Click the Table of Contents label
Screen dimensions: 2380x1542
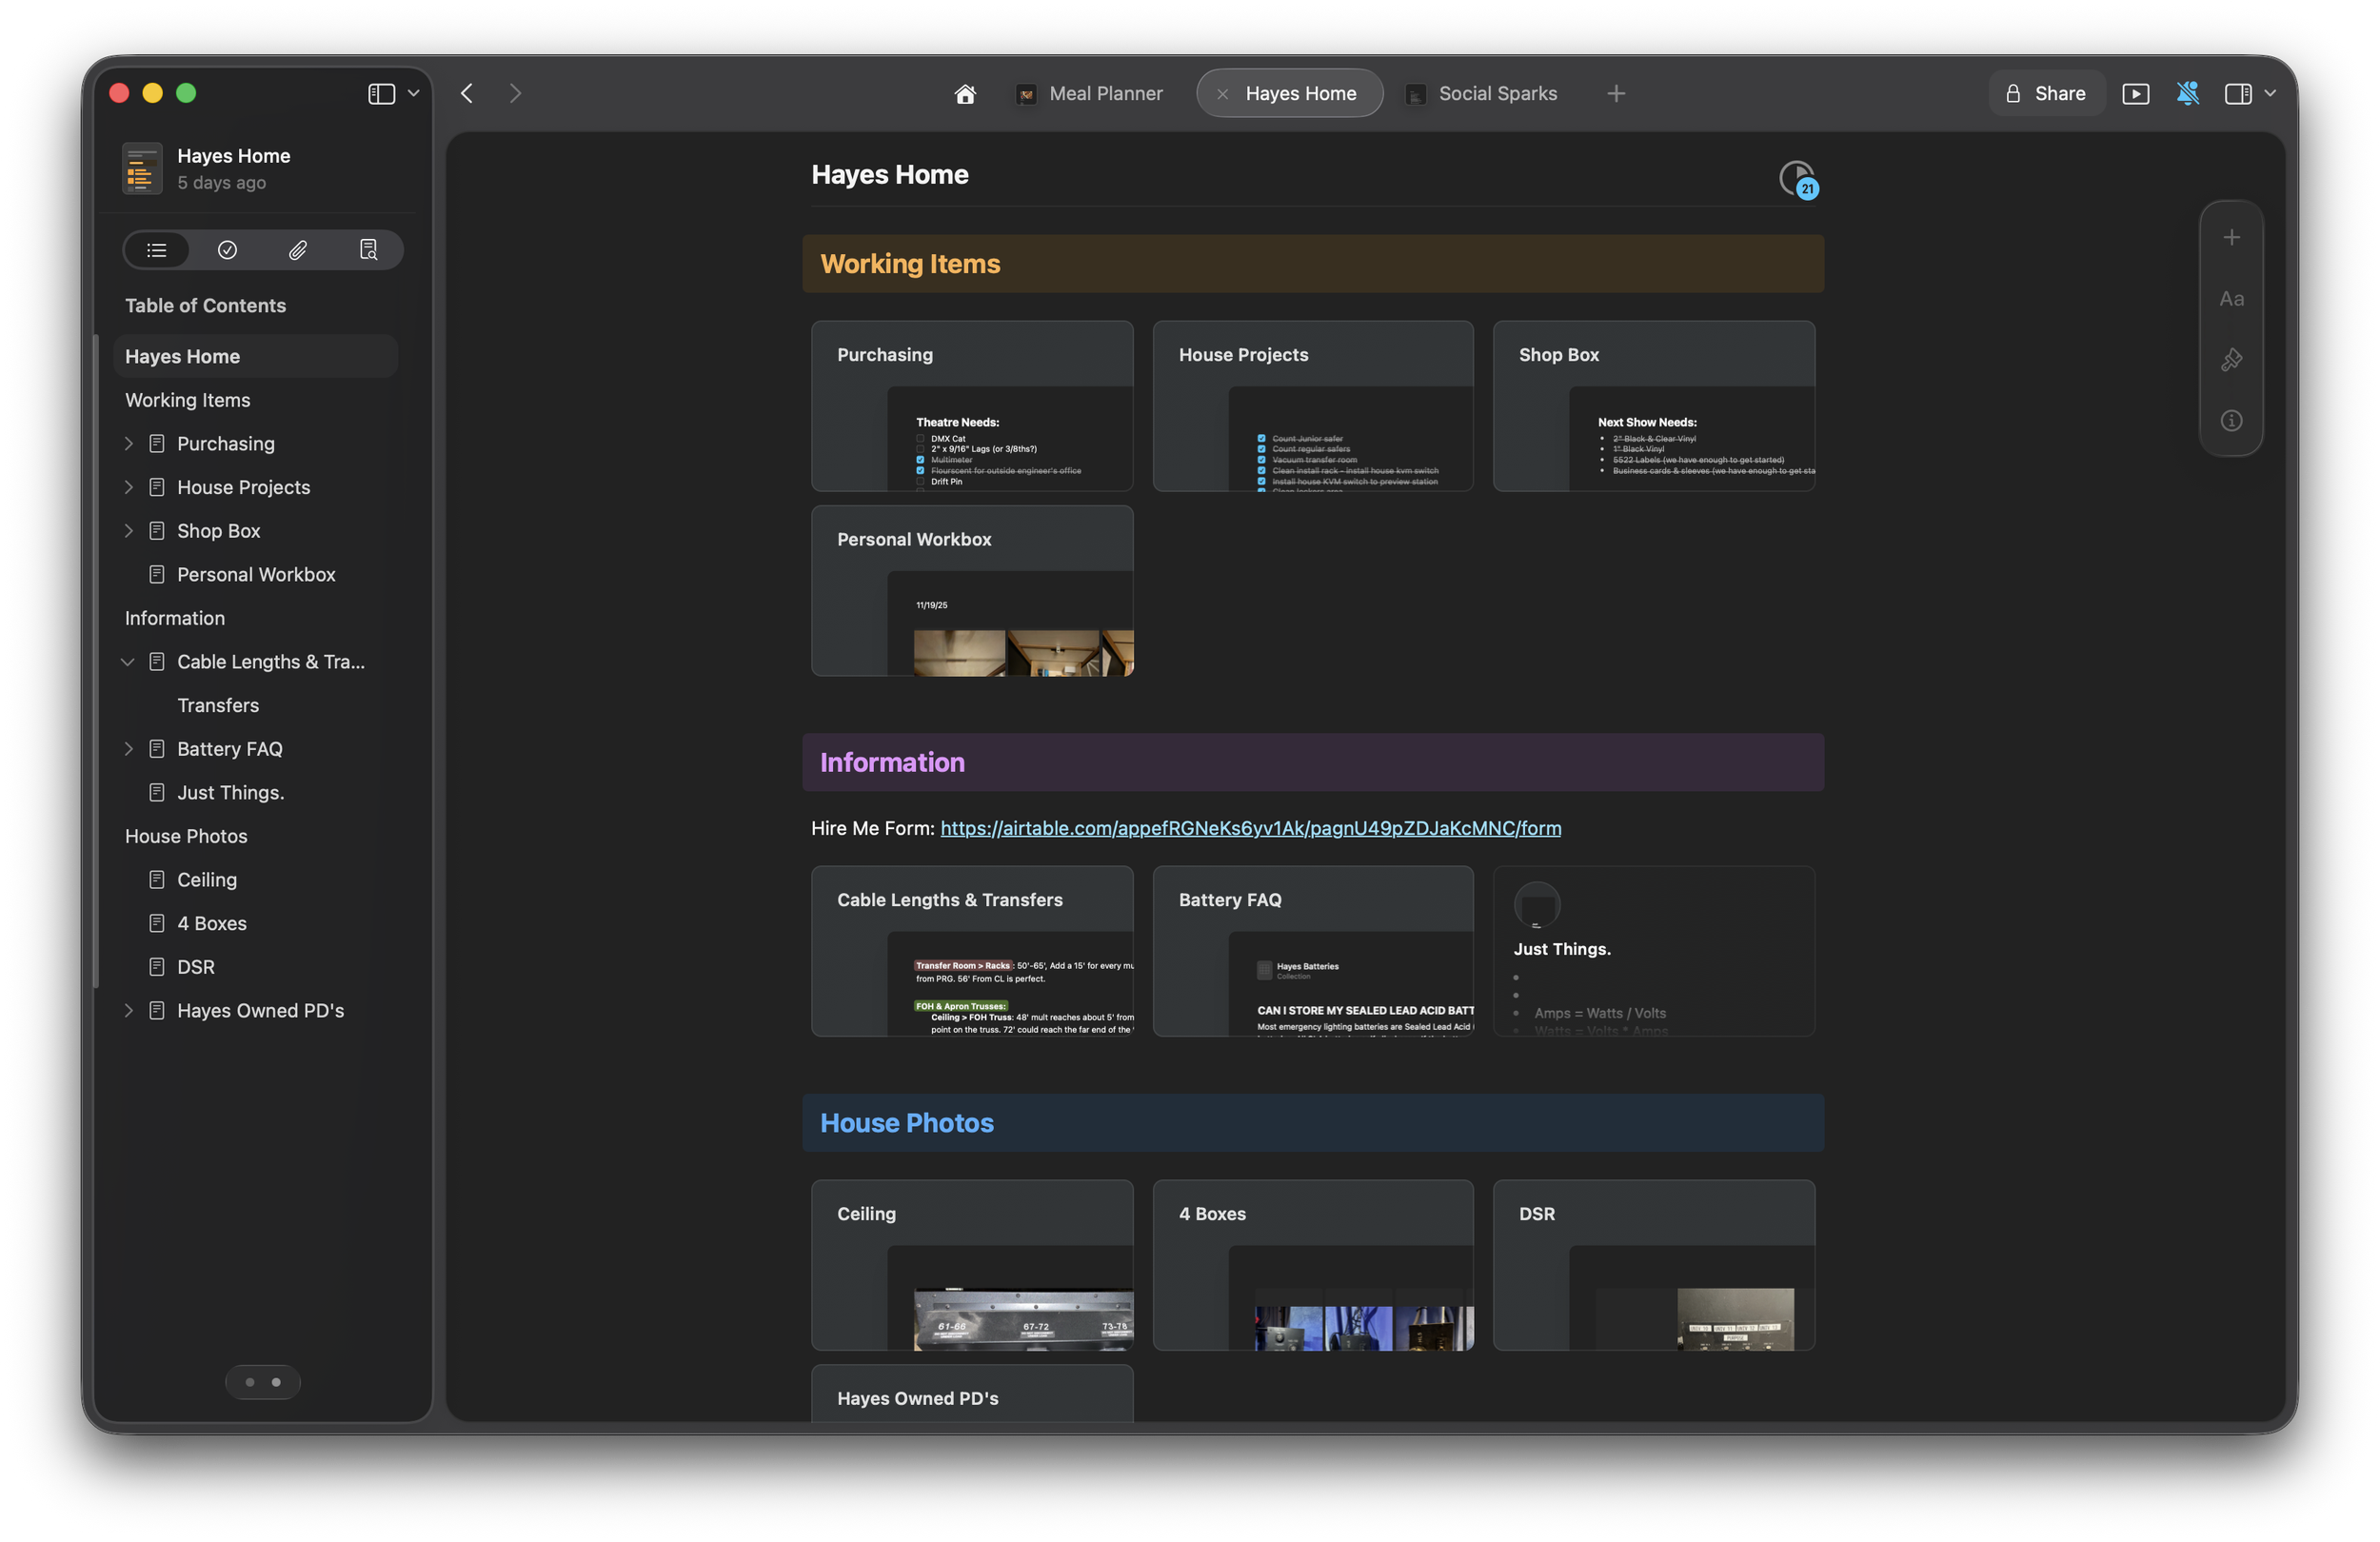205,306
